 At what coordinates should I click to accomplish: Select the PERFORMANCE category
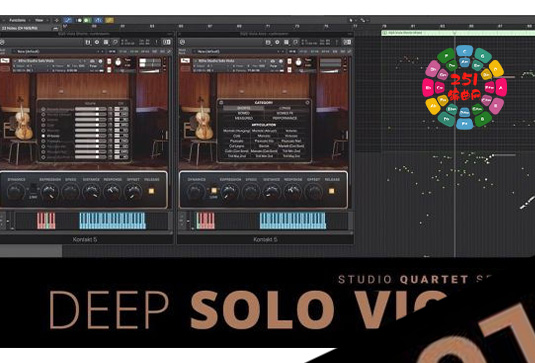click(285, 118)
